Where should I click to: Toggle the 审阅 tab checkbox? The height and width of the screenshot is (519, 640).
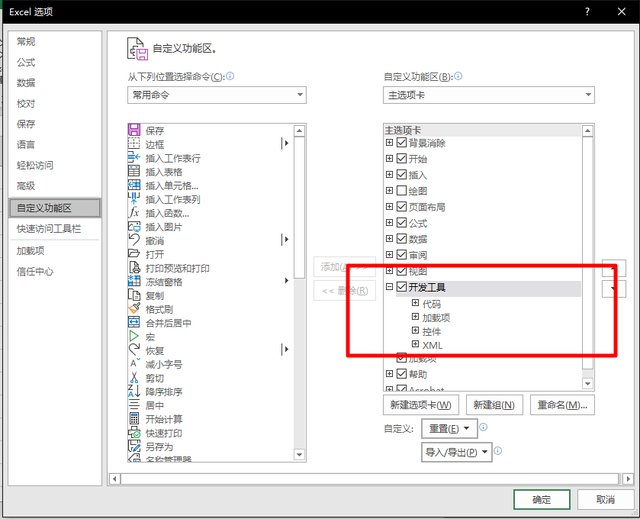pyautogui.click(x=402, y=255)
